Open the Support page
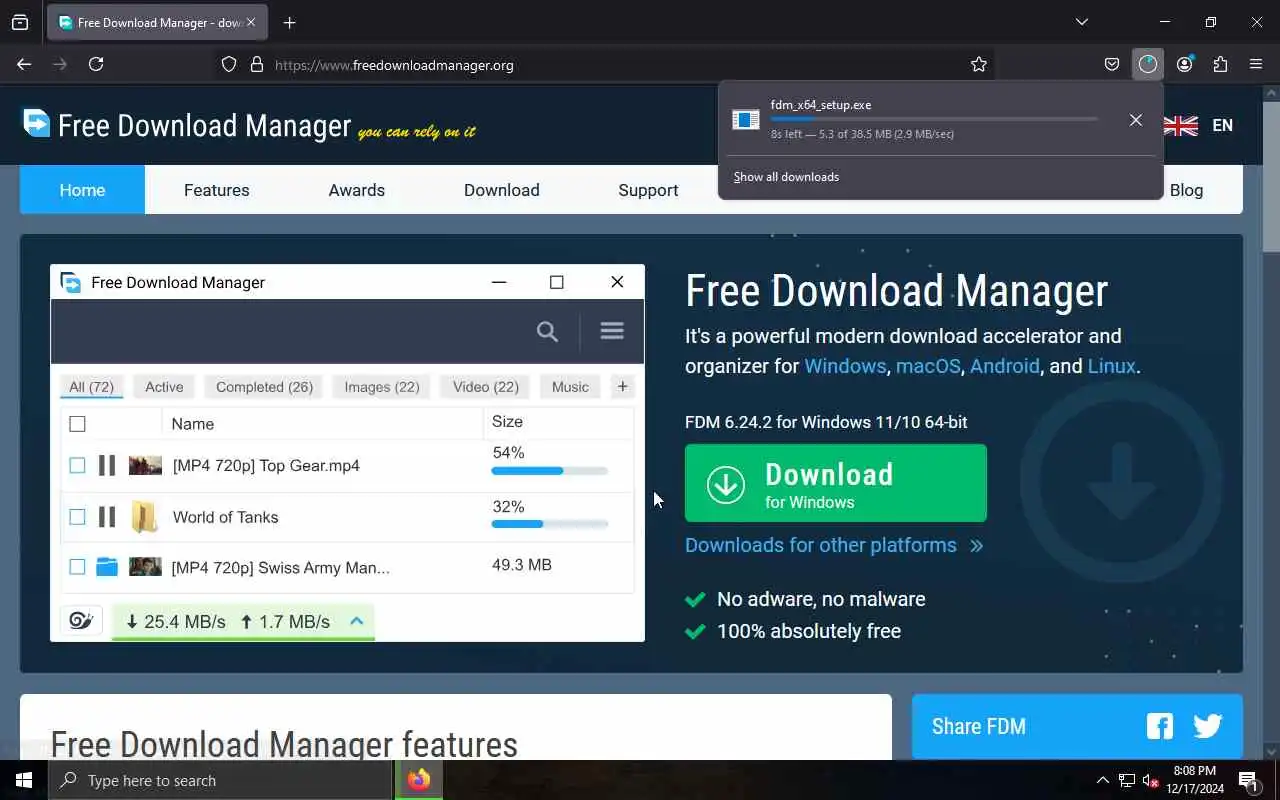Viewport: 1280px width, 800px height. [x=648, y=190]
